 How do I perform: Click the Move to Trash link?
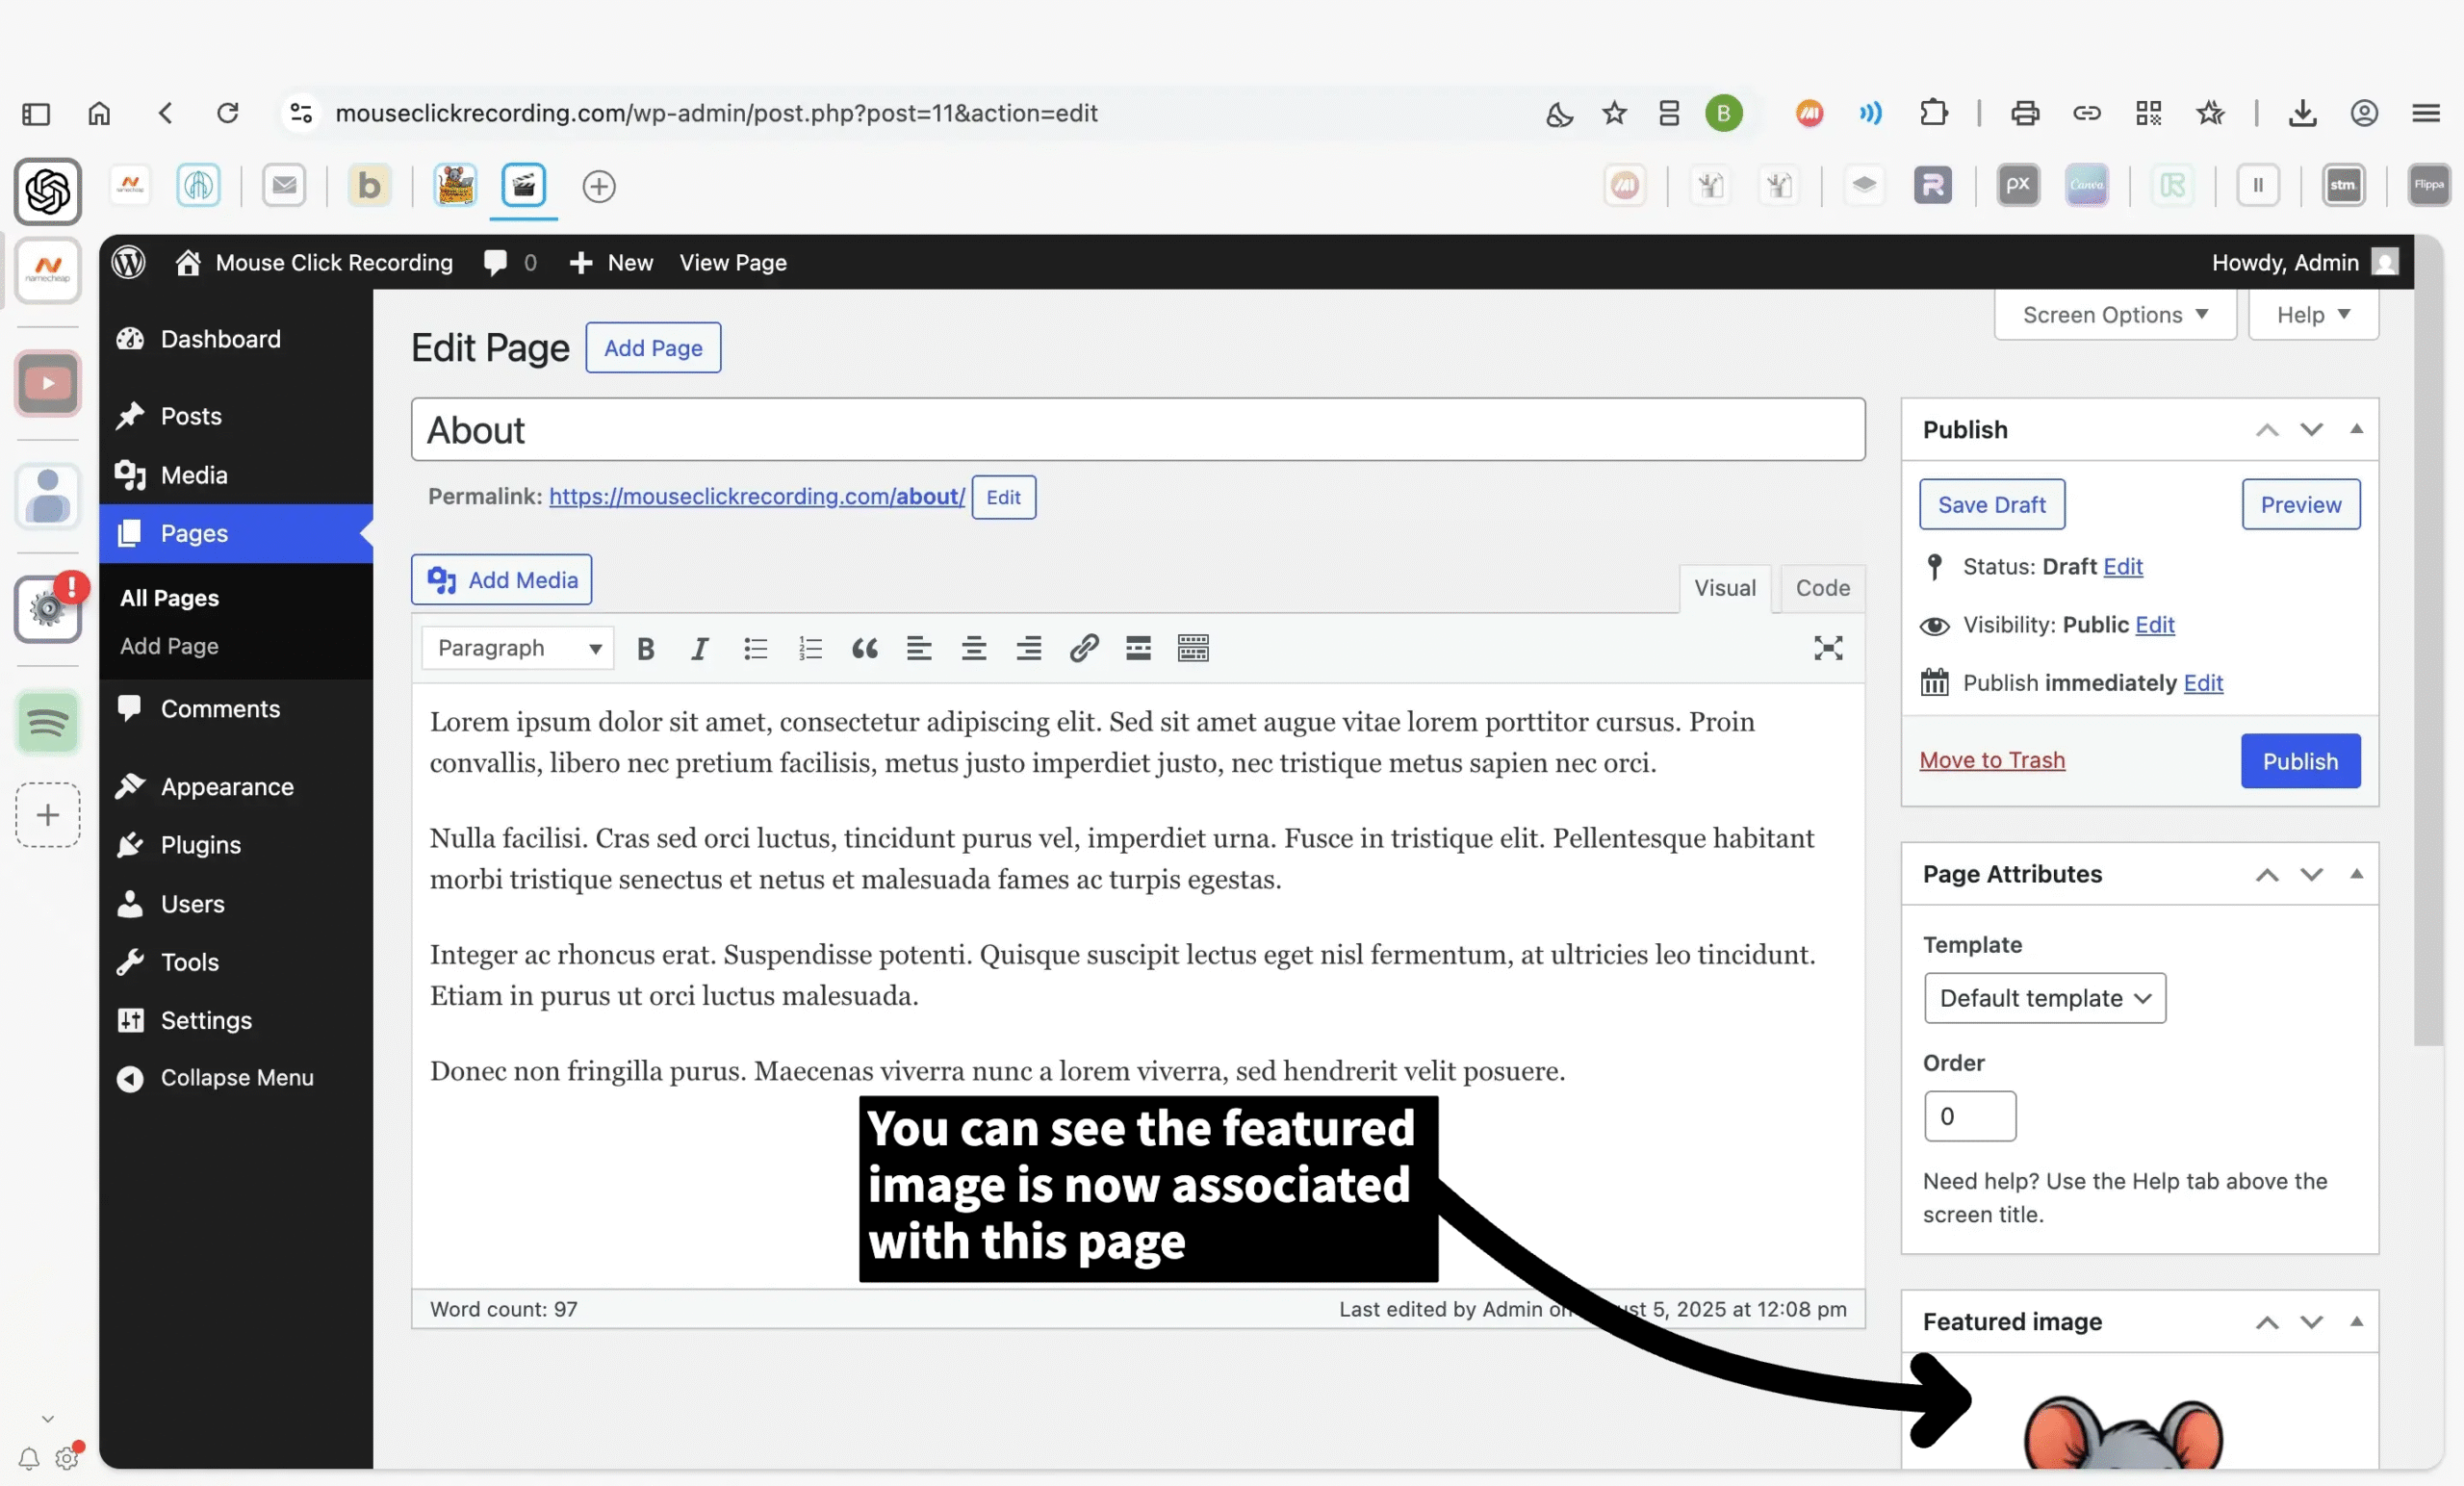coord(1991,760)
